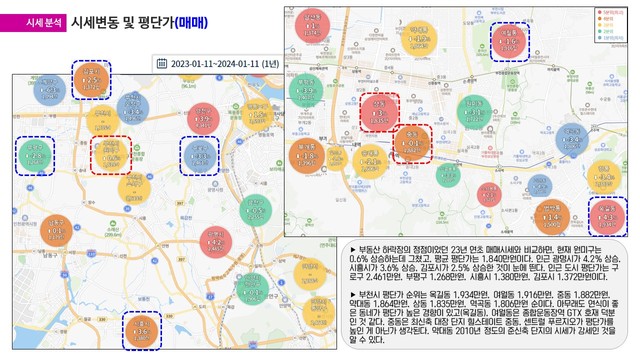This screenshot has height=360, width=640.
Task: Select the orange 시흥시 3.6% marker
Action: 142,331
